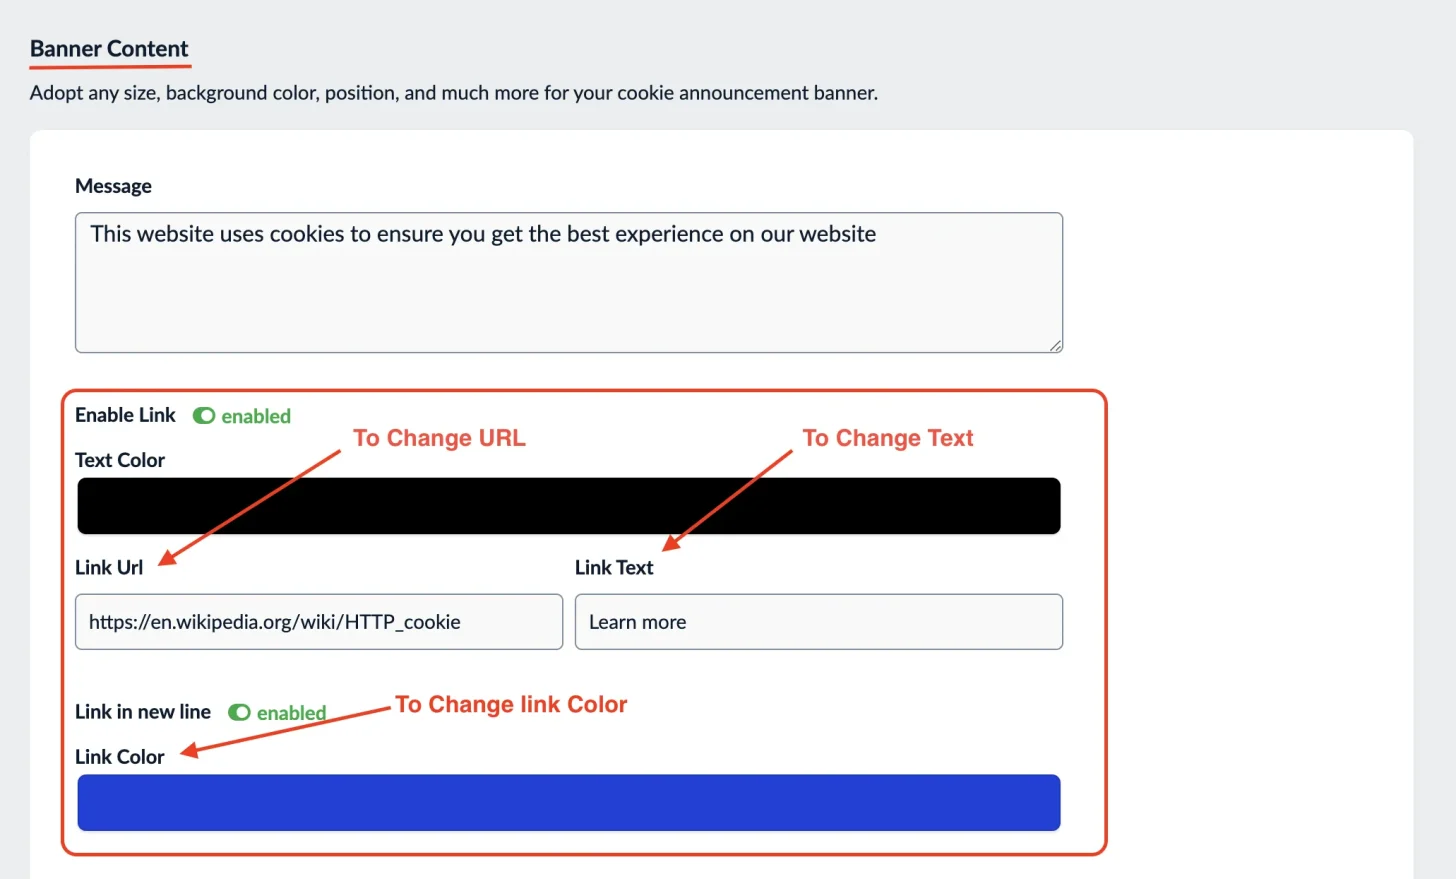Toggle the Enable Link switch
Screen dimensions: 1456x879
(204, 416)
